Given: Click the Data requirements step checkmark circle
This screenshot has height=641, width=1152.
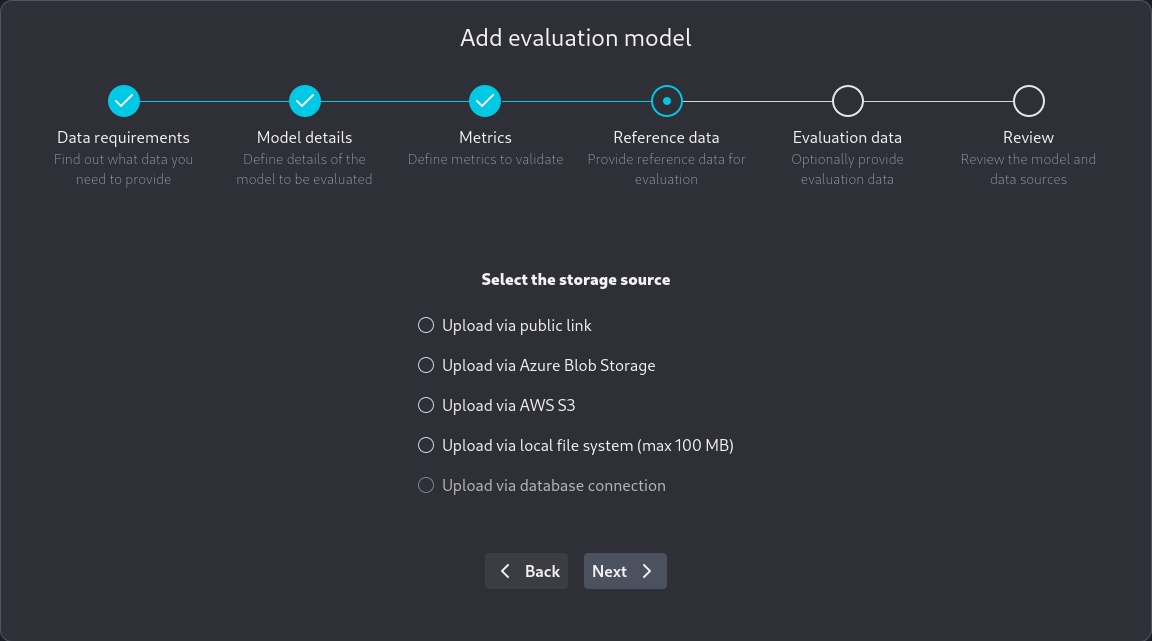Looking at the screenshot, I should [x=124, y=101].
